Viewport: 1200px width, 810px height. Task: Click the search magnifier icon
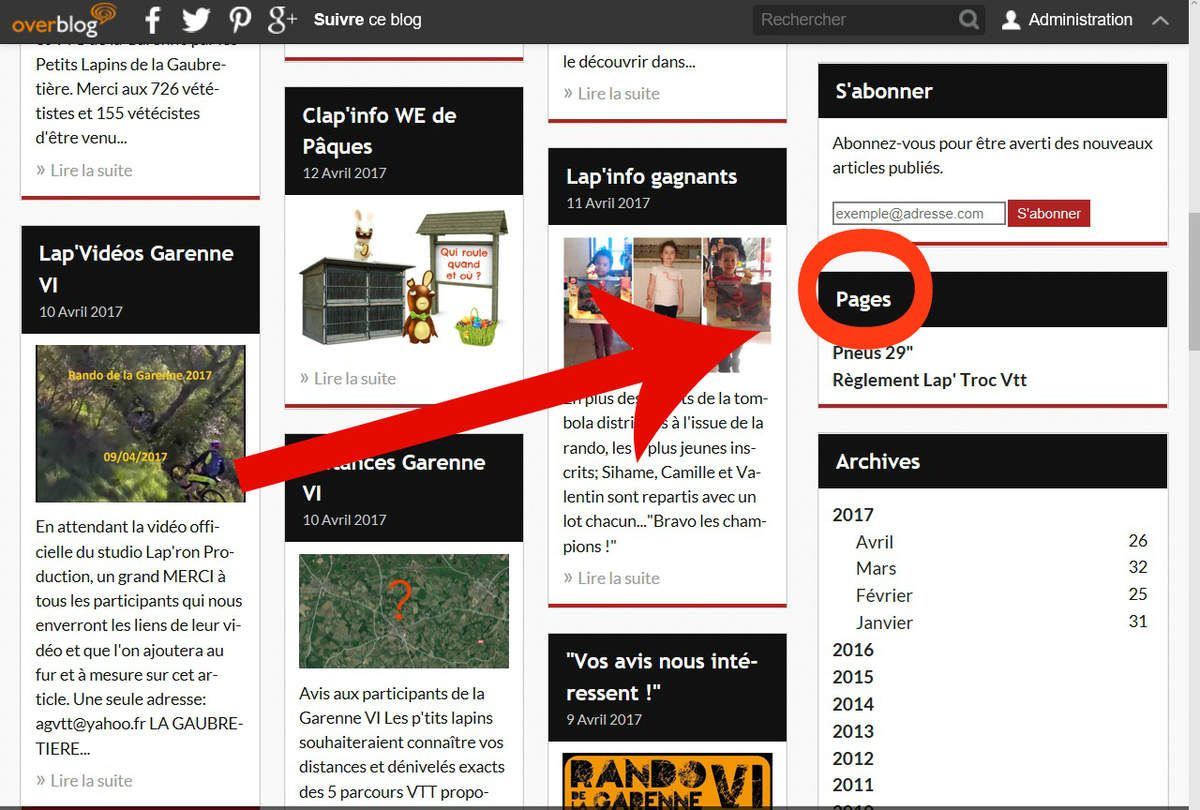click(968, 19)
